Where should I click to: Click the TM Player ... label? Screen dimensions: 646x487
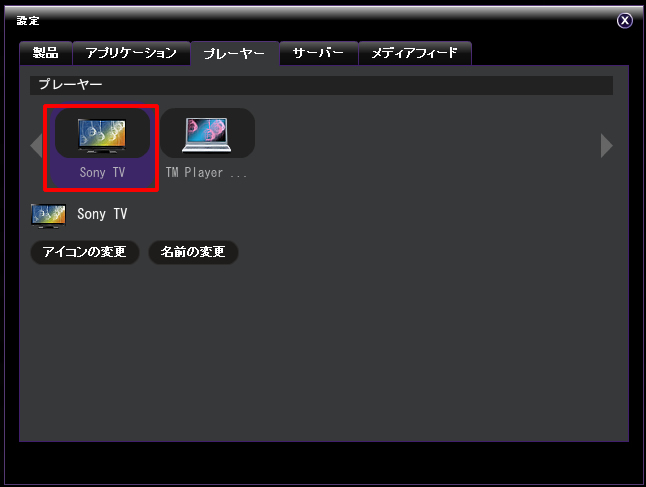click(x=206, y=173)
